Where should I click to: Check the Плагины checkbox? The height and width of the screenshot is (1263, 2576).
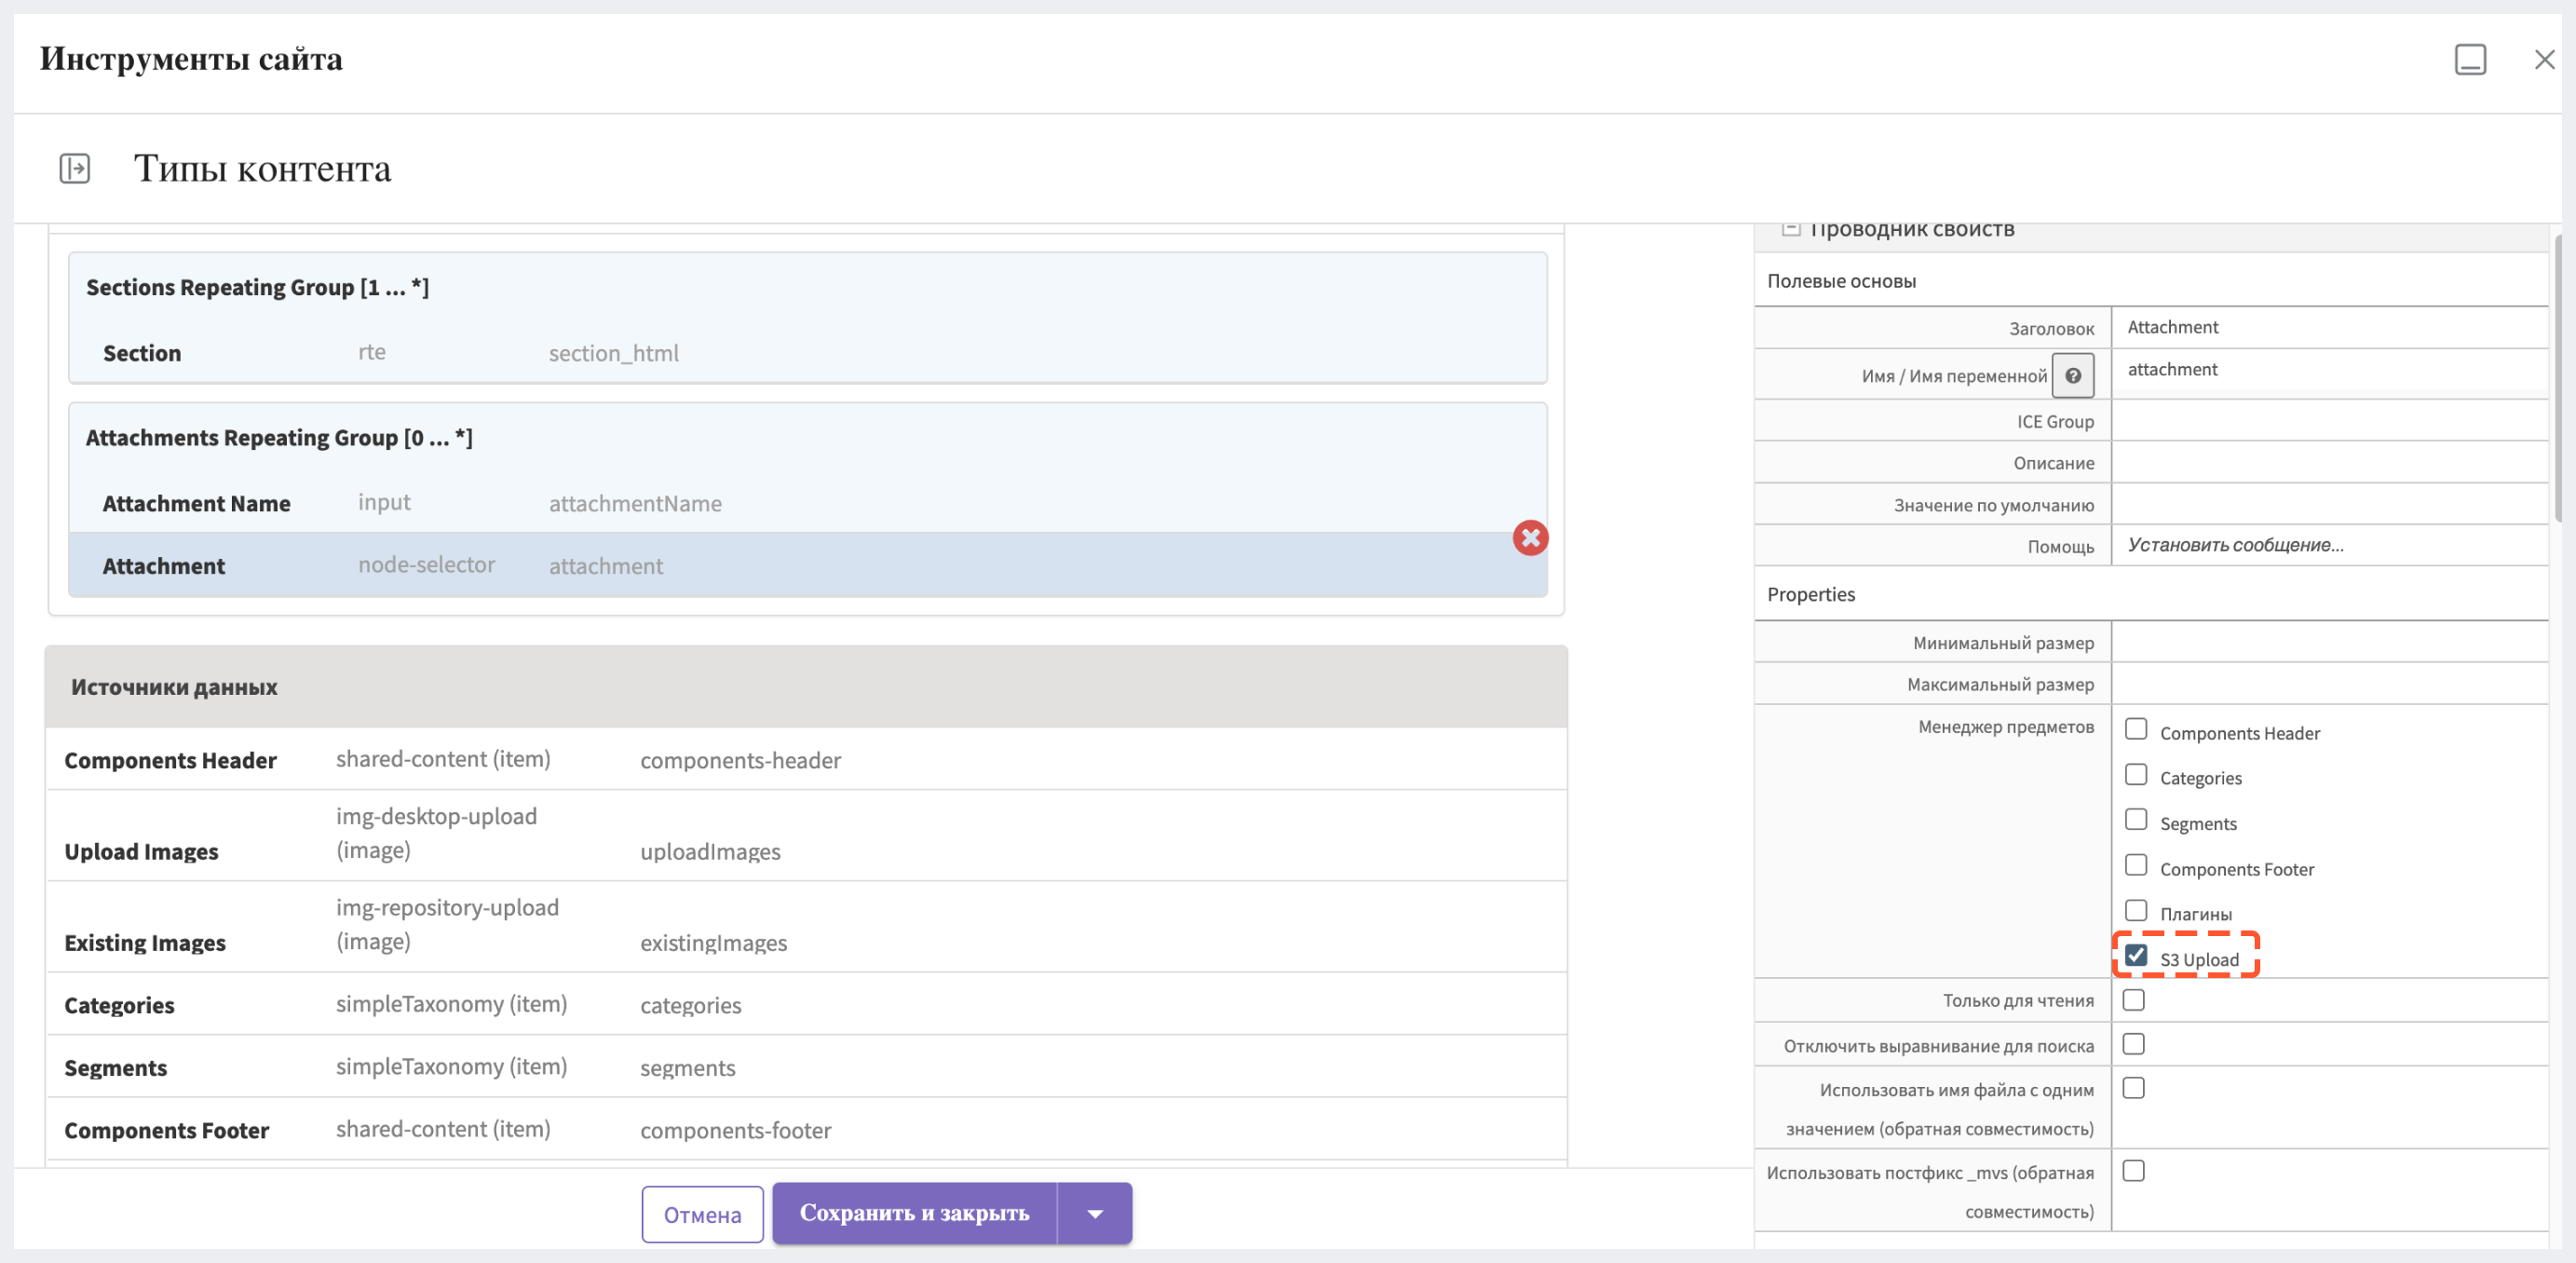2135,911
